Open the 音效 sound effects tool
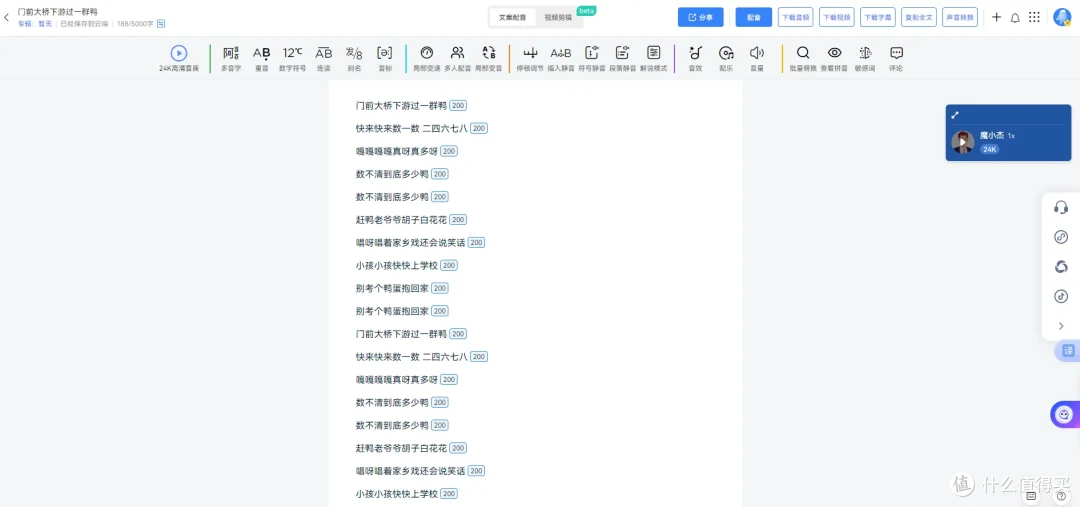Viewport: 1080px width, 507px height. point(695,59)
